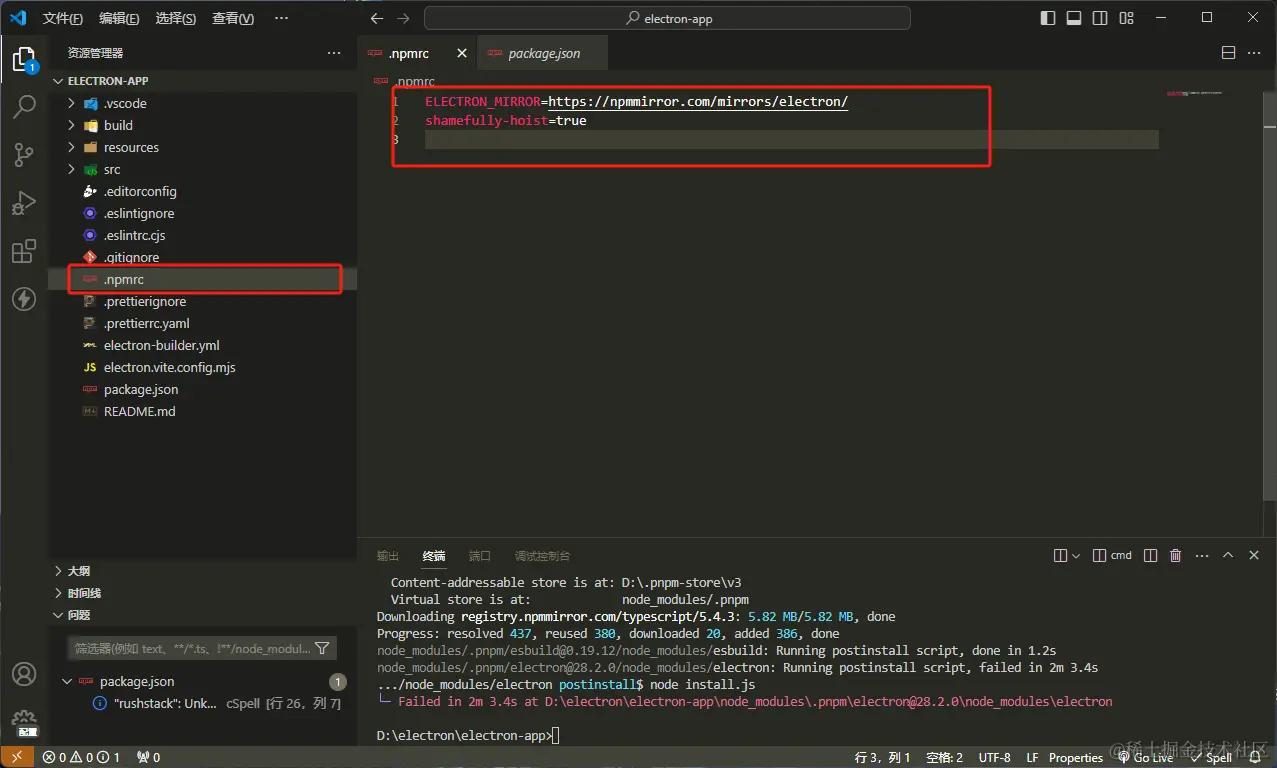Screen dimensions: 1277x768
Task: Open the Run and Debug view
Action: 24,203
